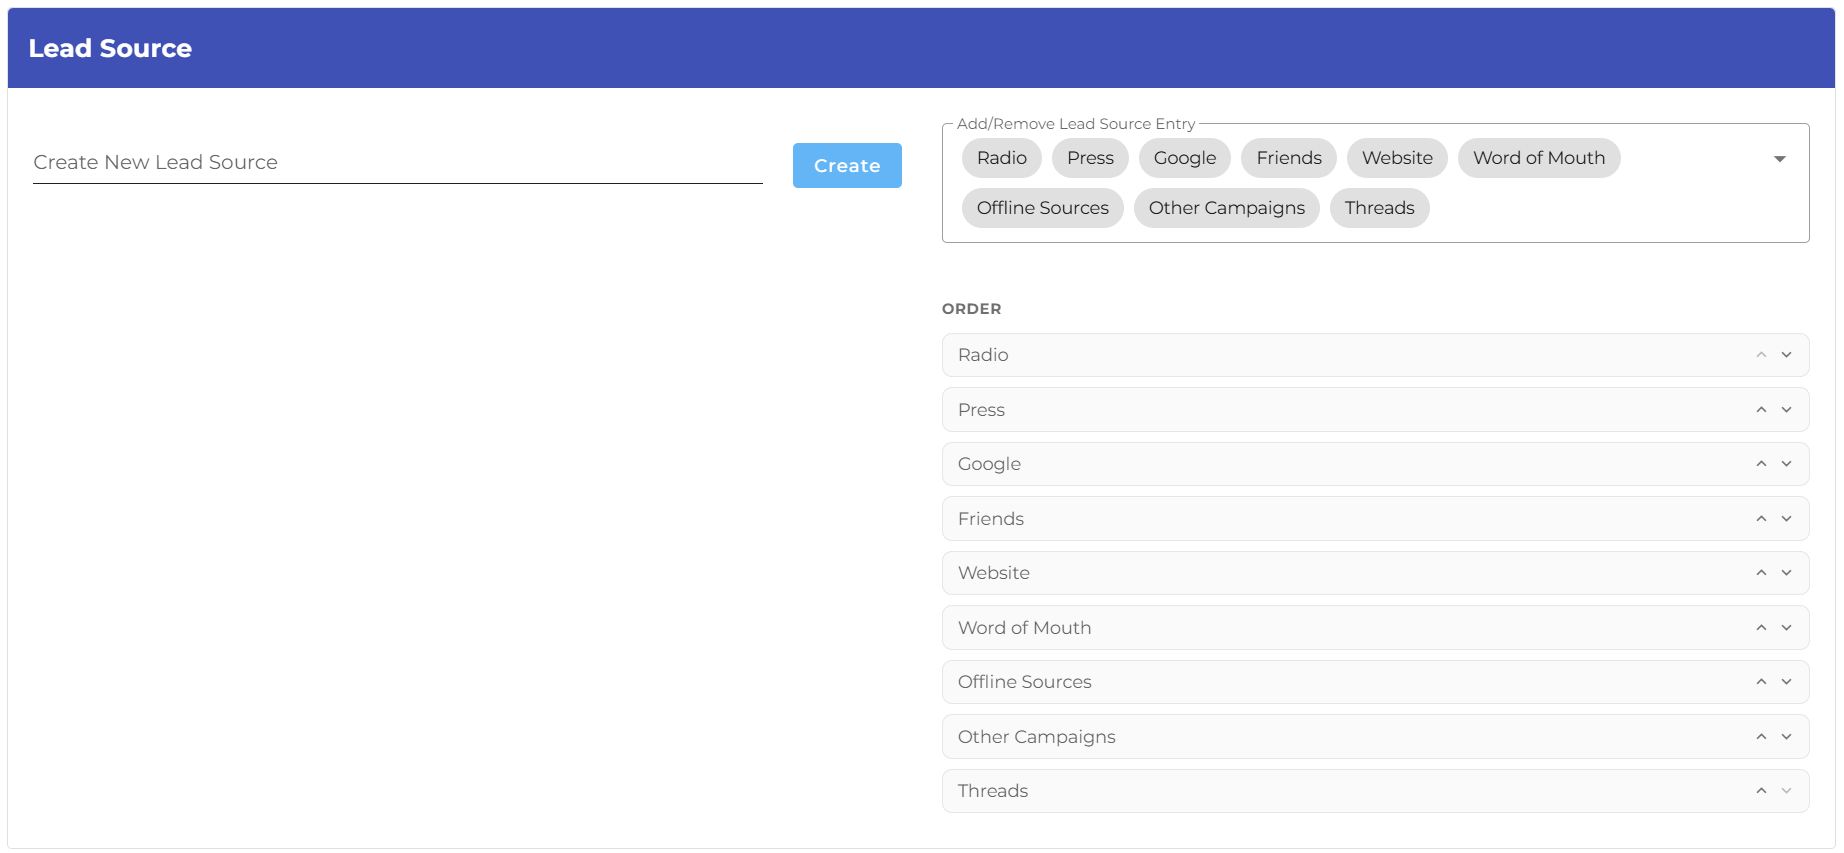Image resolution: width=1844 pixels, height=853 pixels.
Task: Click the Website chip in entry box
Action: coord(1396,158)
